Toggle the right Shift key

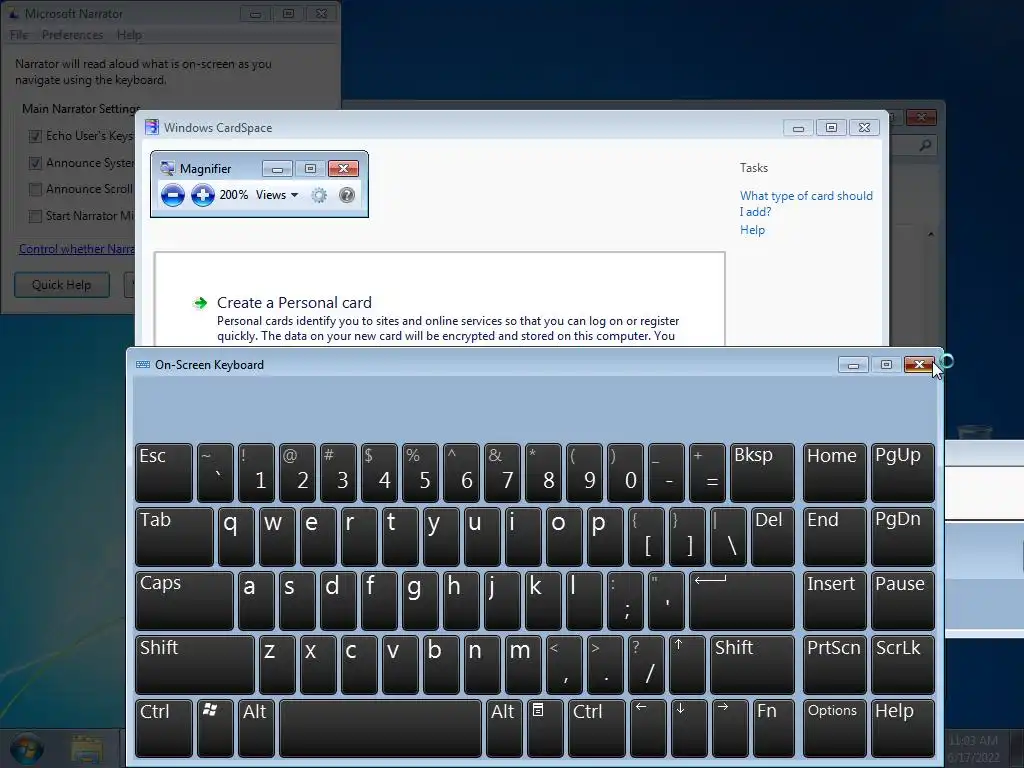752,664
